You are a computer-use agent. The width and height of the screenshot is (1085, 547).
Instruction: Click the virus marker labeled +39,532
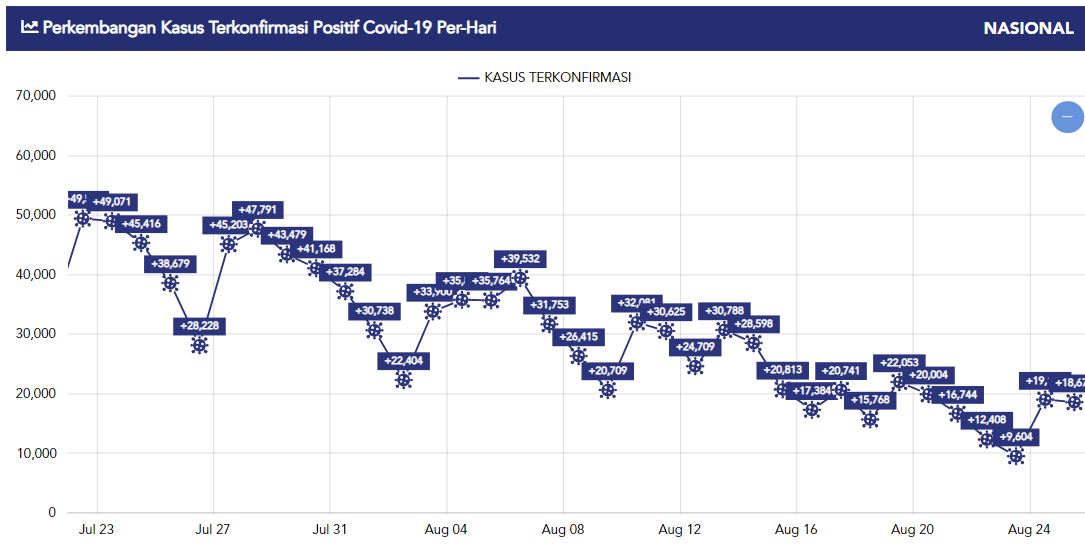tap(520, 278)
